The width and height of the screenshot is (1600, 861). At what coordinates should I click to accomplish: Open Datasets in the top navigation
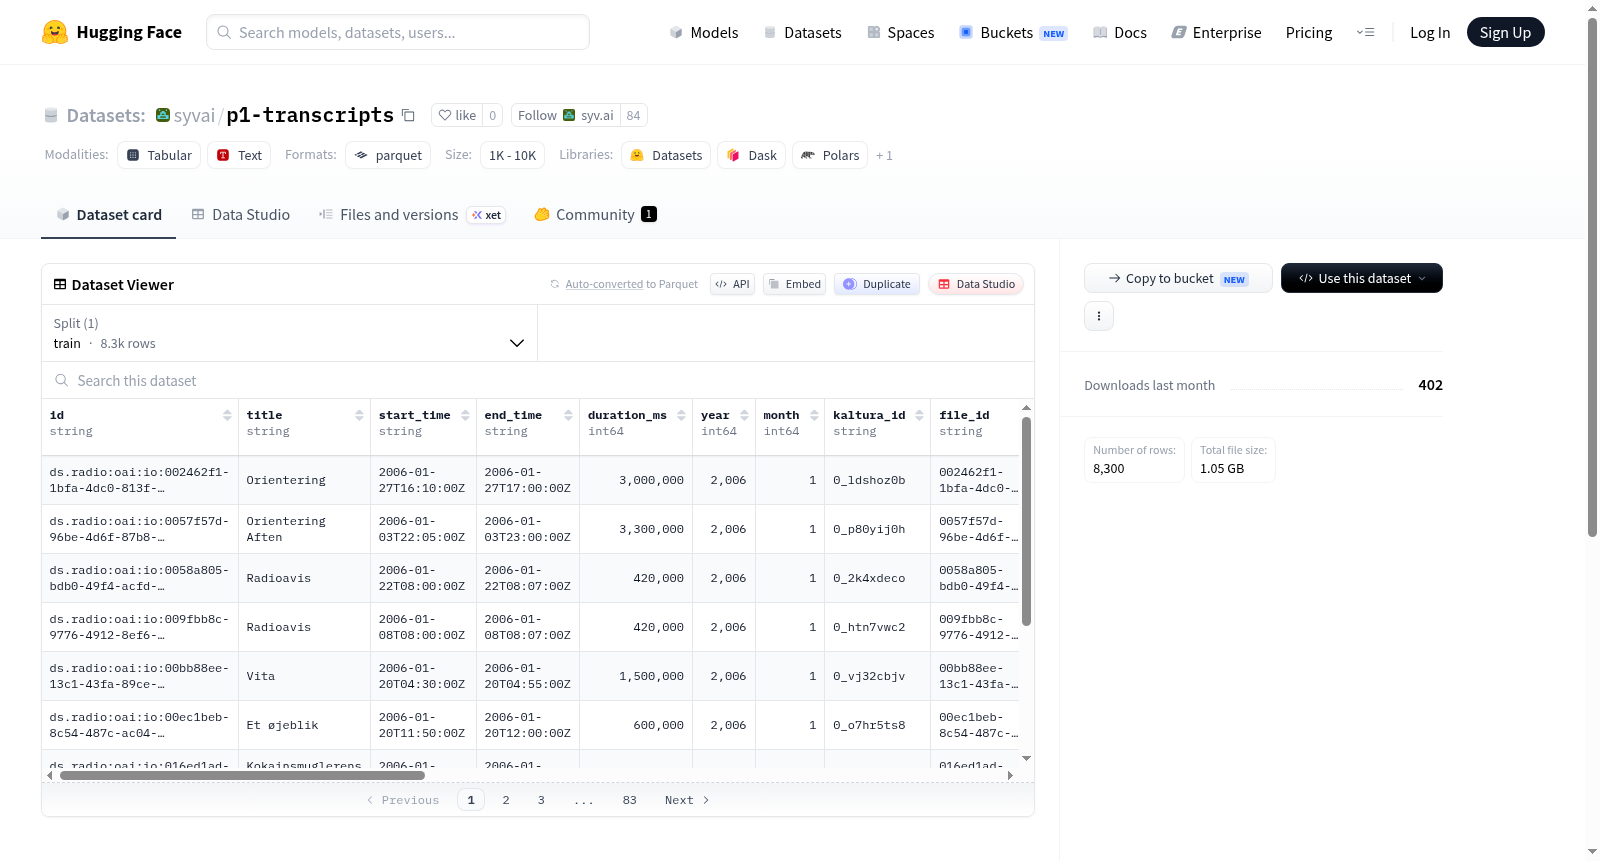tap(802, 32)
